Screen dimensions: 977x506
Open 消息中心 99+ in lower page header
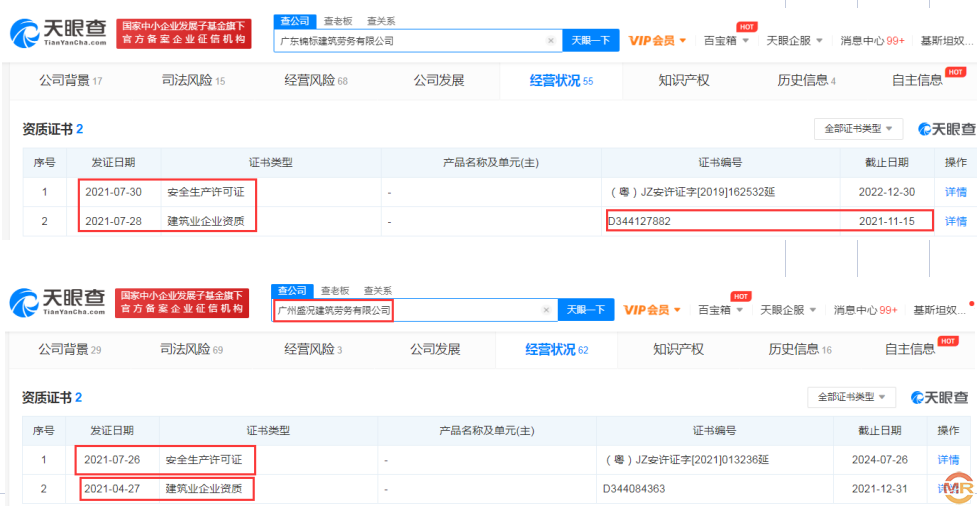tap(865, 310)
